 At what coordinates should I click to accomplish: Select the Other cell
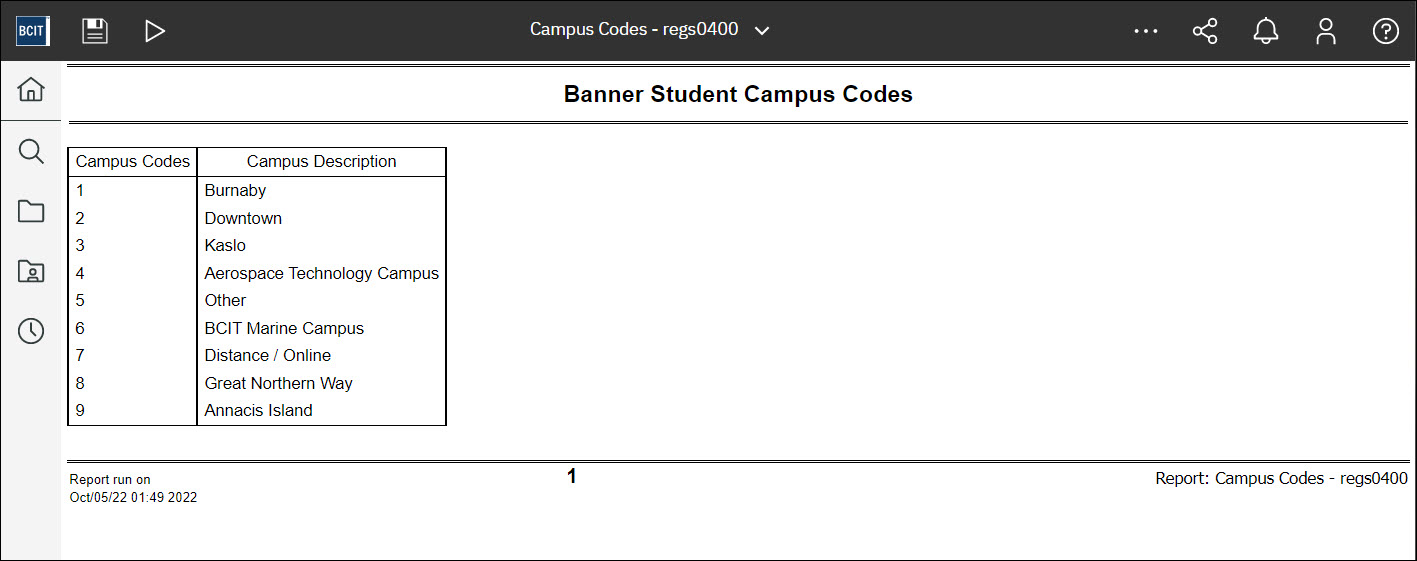click(322, 300)
